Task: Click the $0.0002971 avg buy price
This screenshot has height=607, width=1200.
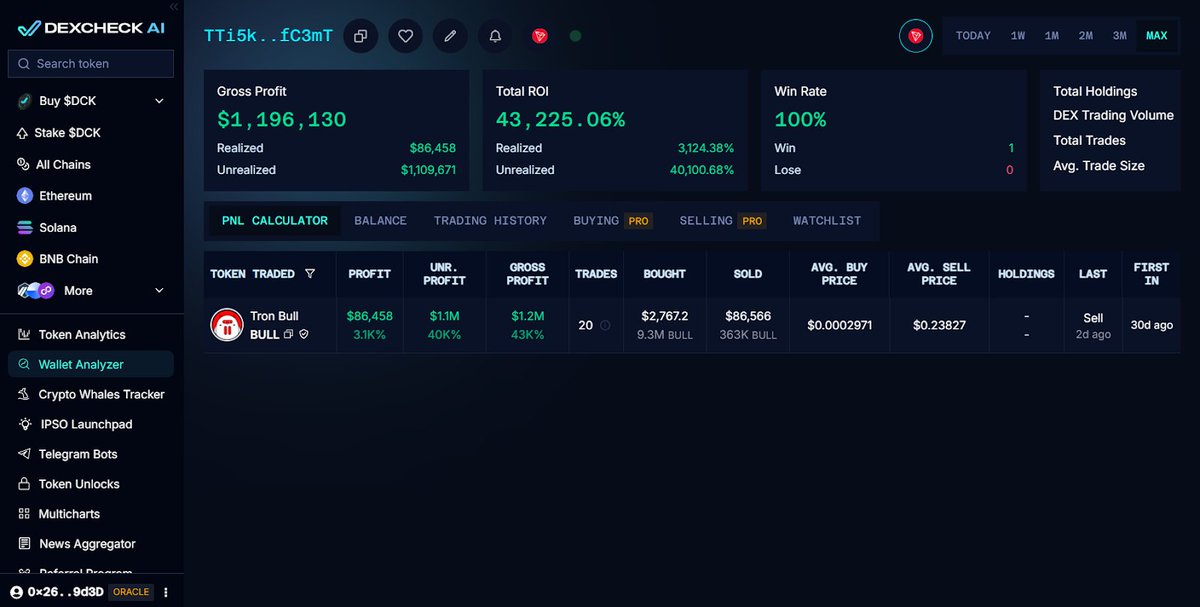Action: (x=839, y=325)
